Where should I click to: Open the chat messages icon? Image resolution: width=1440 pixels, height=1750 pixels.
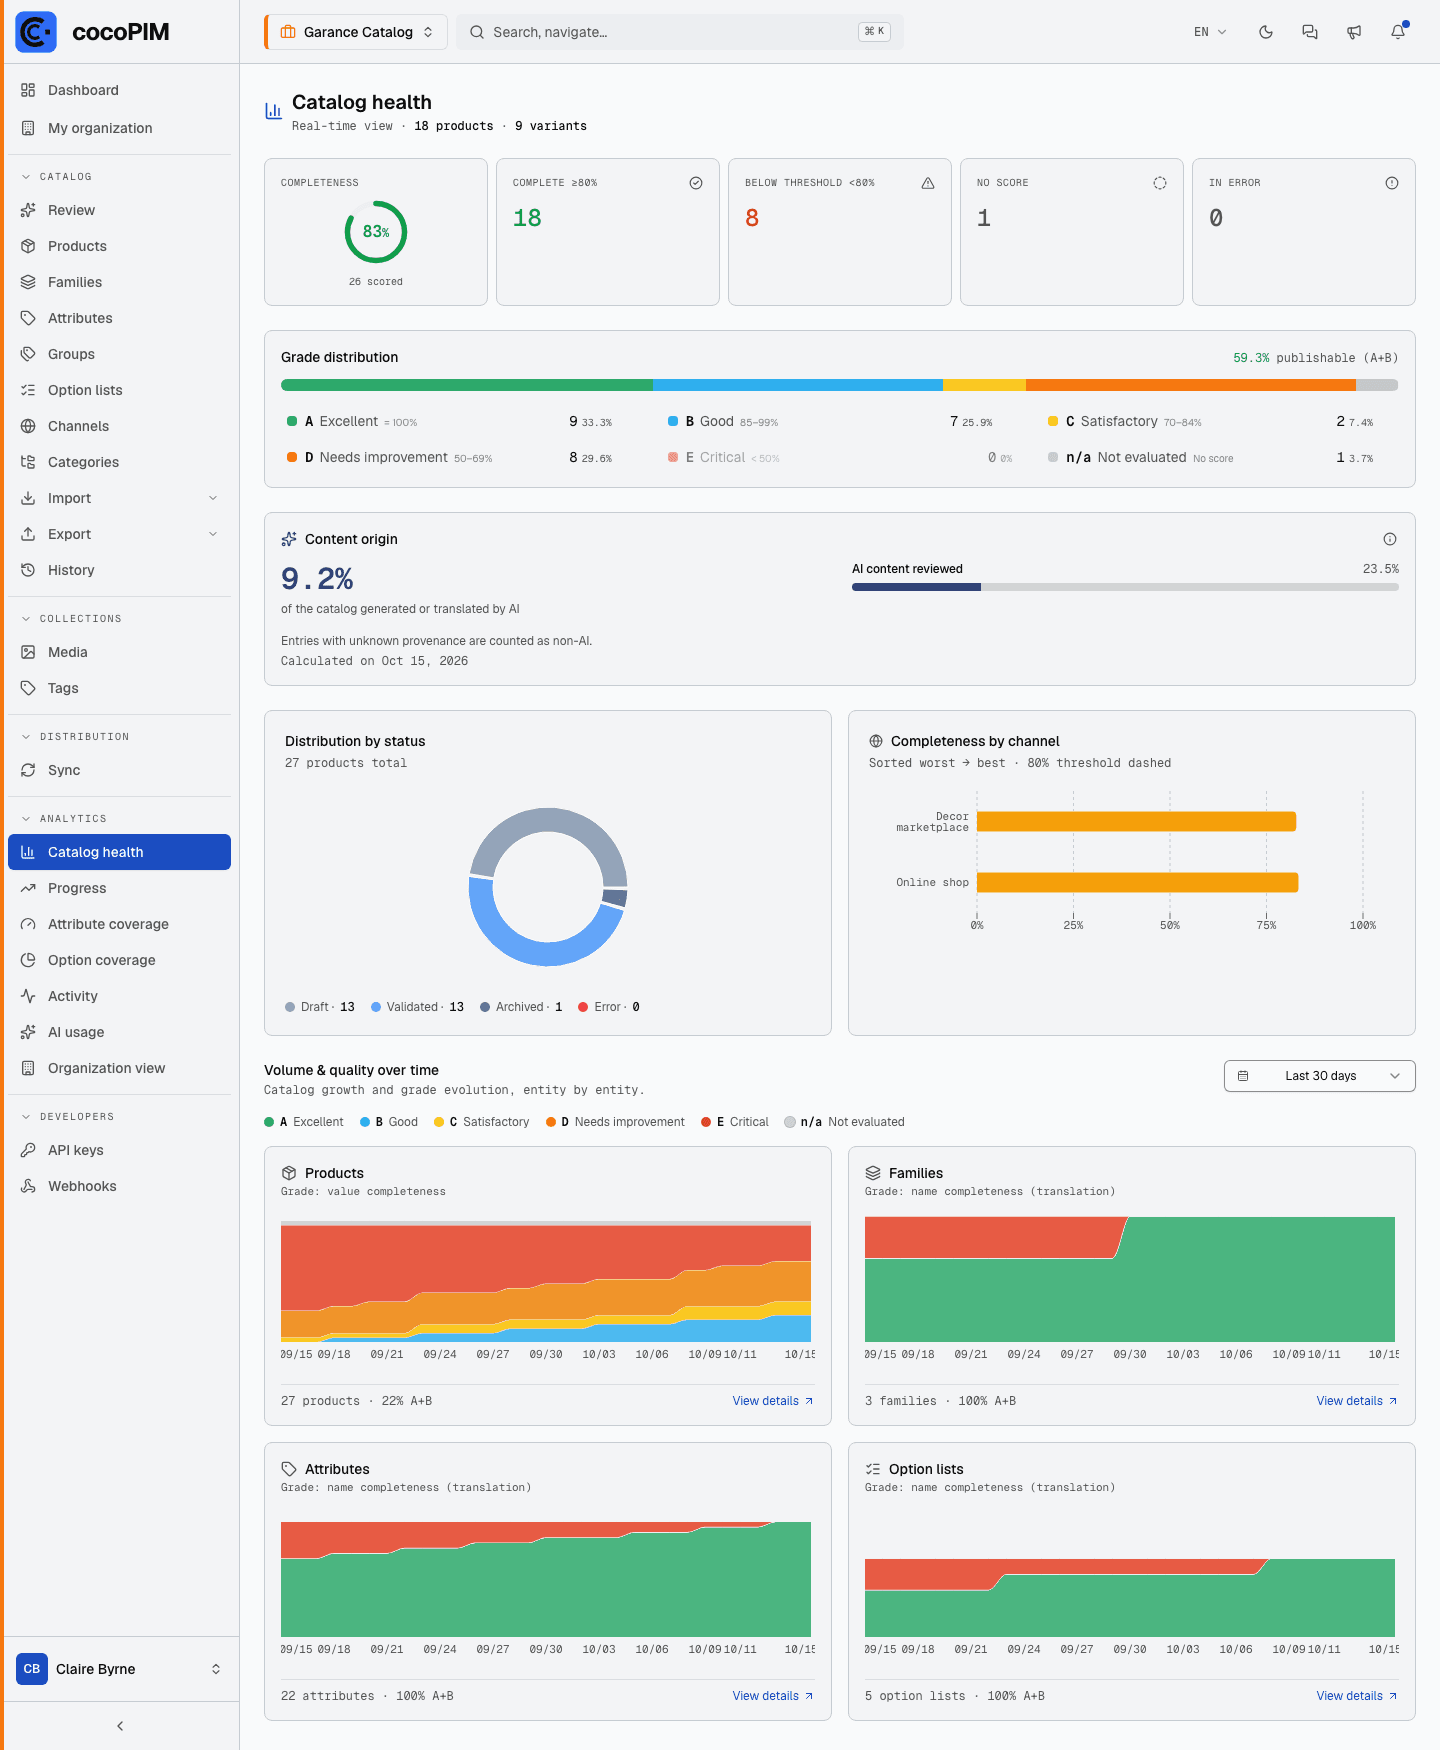tap(1310, 32)
